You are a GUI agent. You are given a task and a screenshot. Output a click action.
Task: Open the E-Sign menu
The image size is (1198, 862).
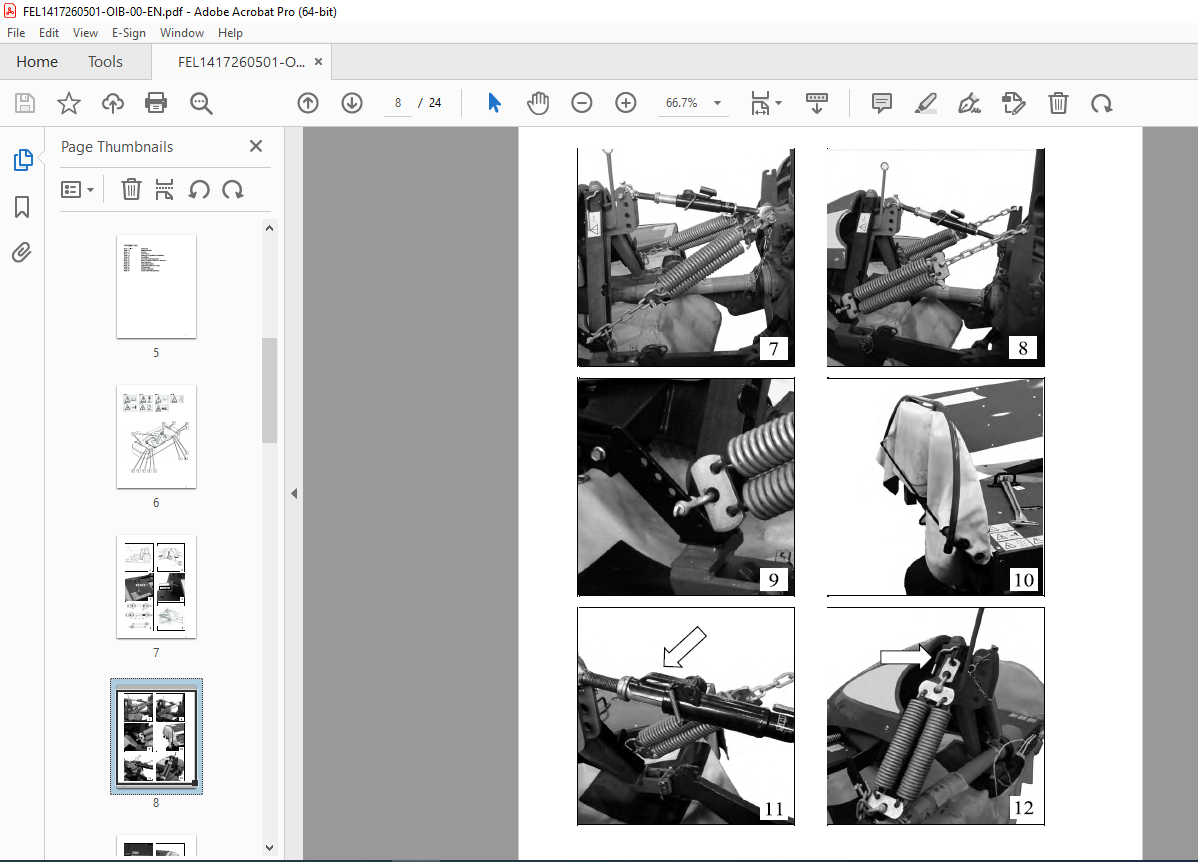128,33
